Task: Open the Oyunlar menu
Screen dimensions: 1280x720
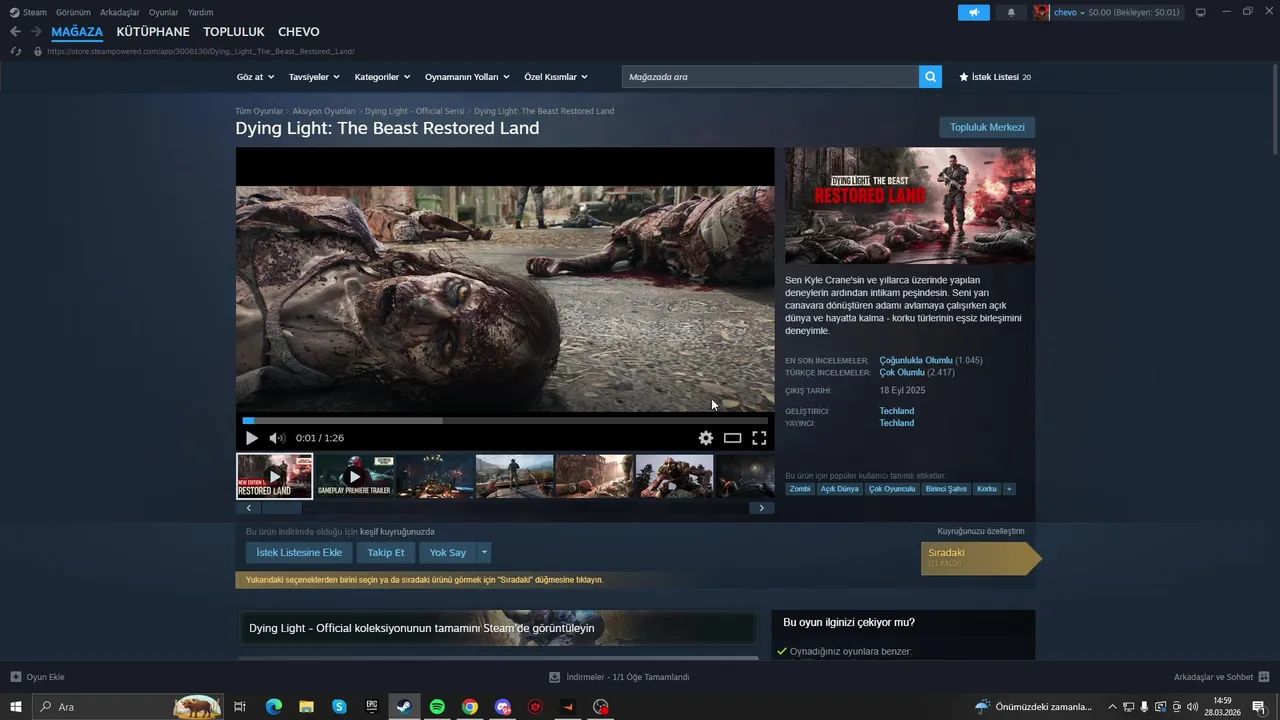Action: pos(164,12)
